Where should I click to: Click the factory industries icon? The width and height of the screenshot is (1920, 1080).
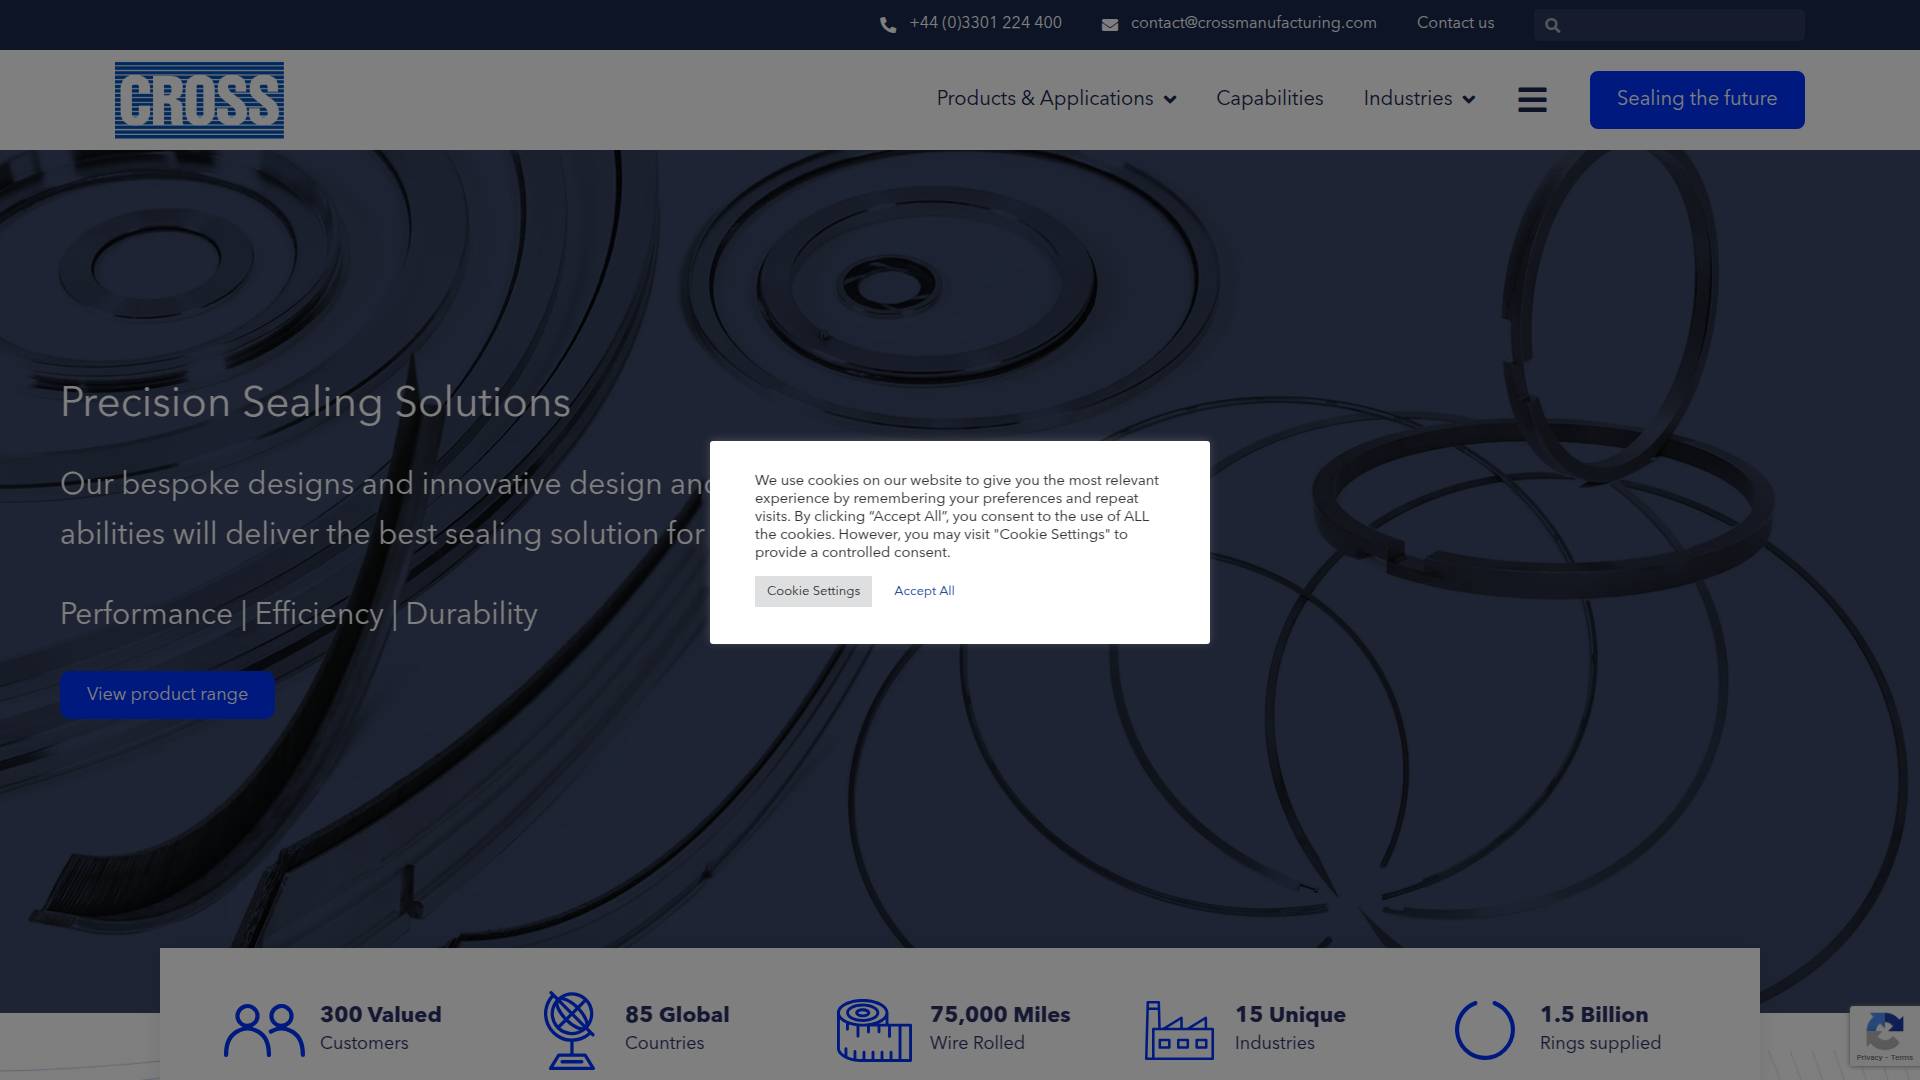point(1179,1030)
